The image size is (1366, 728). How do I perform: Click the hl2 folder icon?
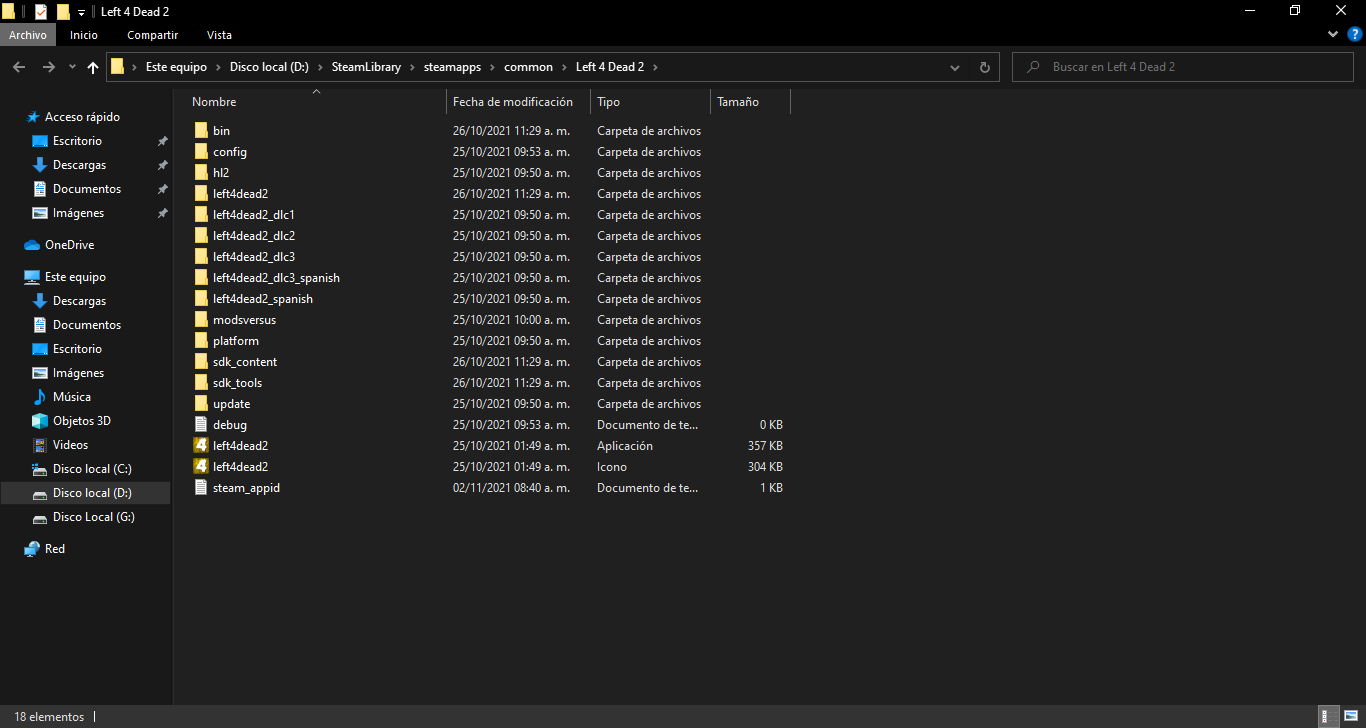(x=201, y=173)
